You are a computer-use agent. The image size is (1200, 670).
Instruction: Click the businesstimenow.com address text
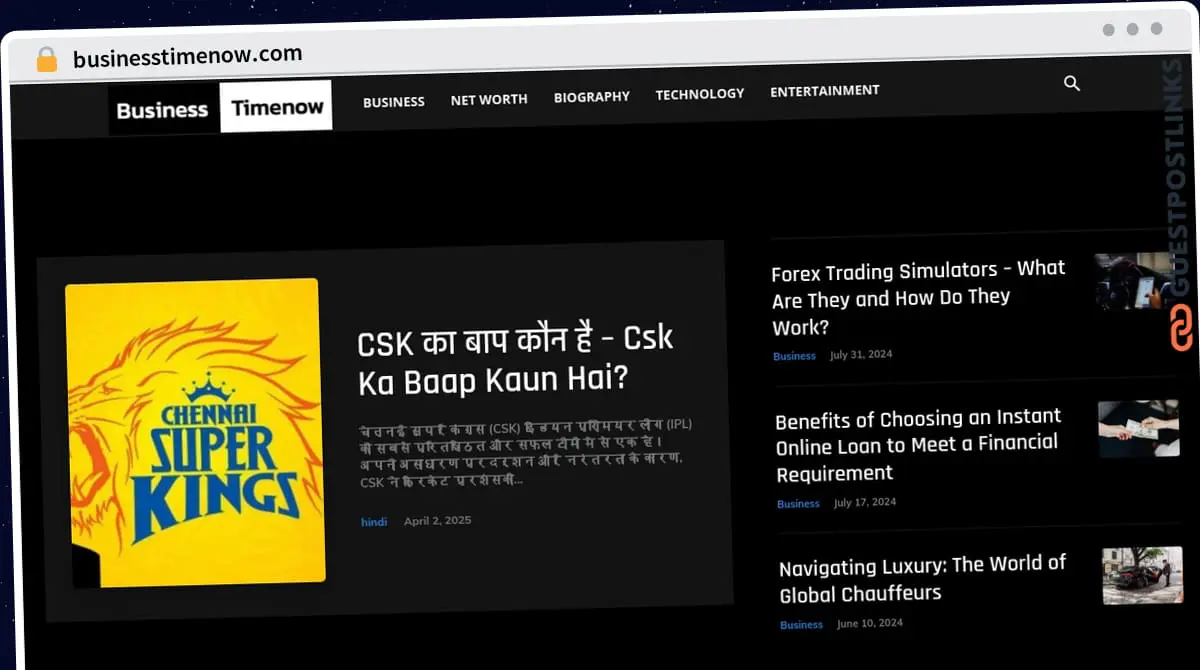[x=187, y=57]
